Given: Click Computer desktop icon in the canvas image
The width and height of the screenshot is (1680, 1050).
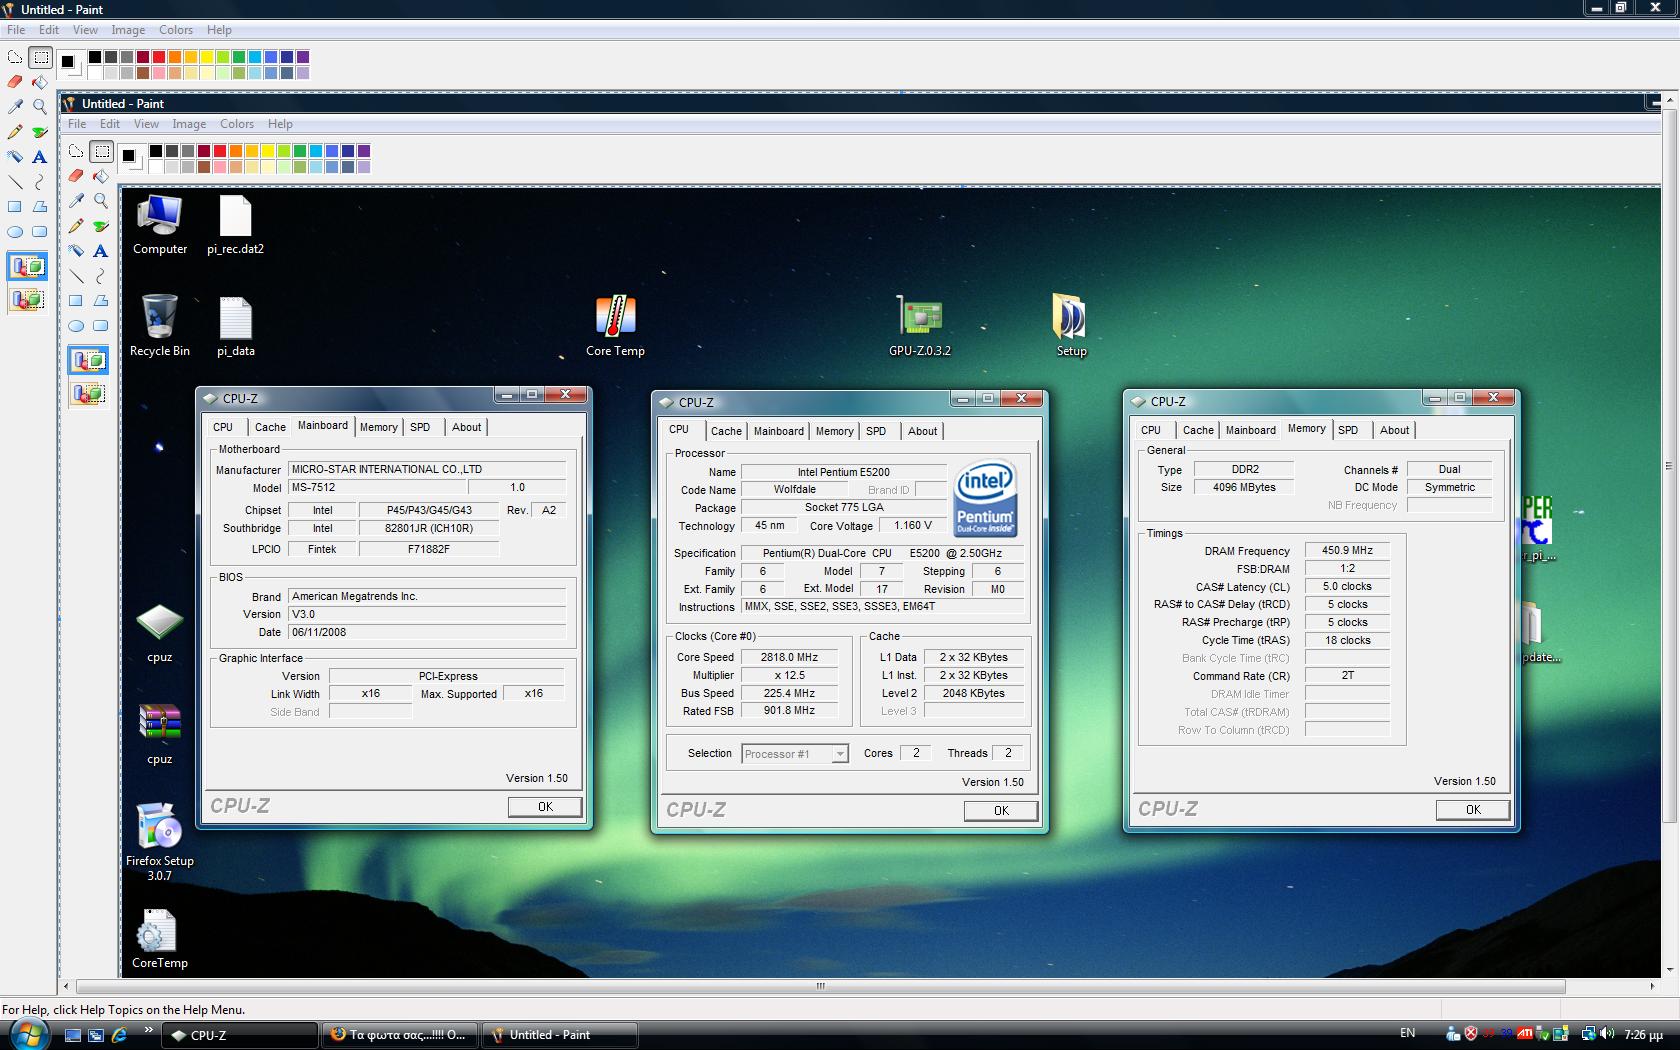Looking at the screenshot, I should coord(160,225).
